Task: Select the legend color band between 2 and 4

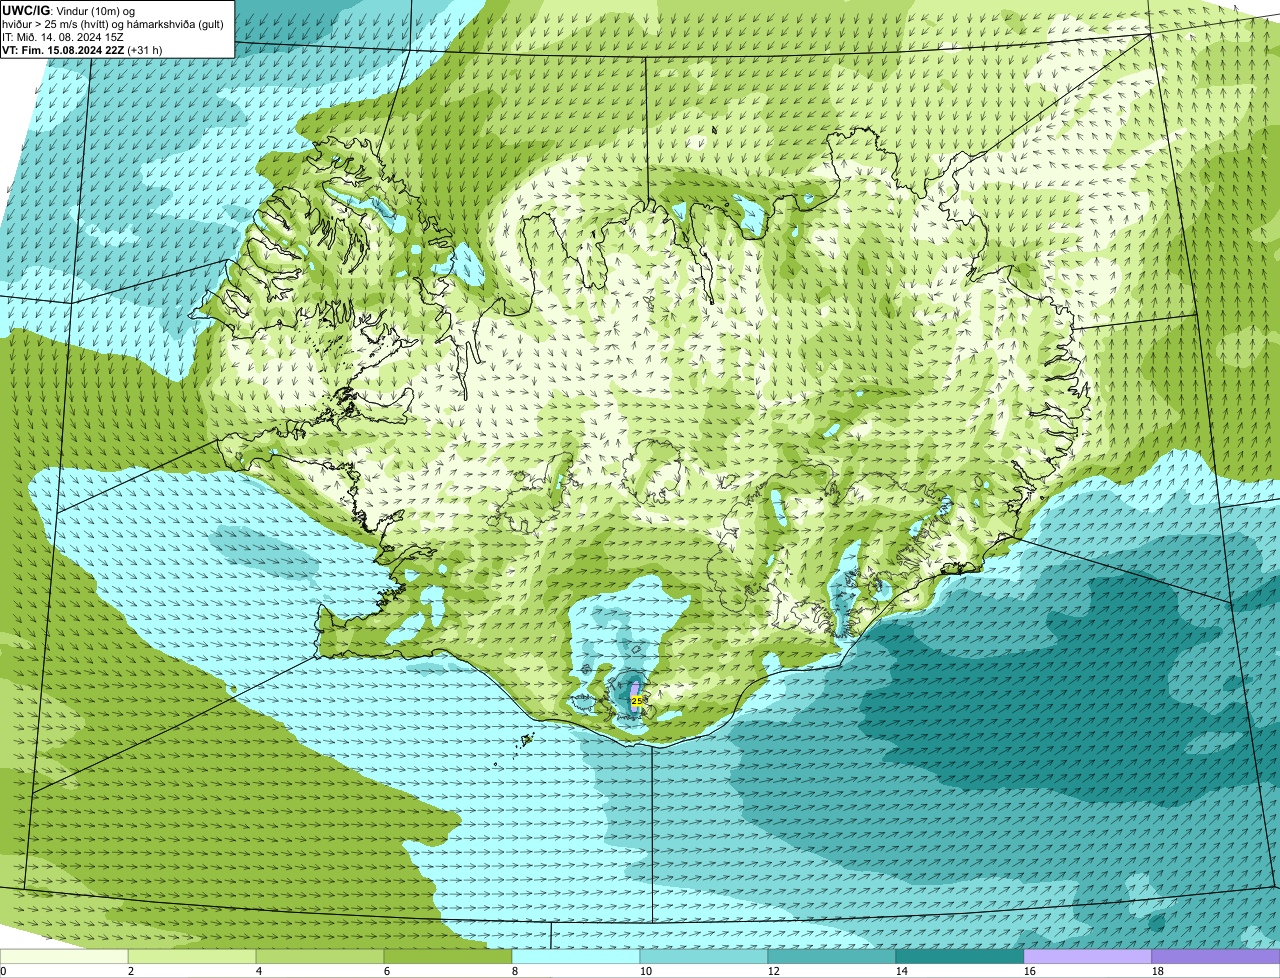Action: pos(192,957)
